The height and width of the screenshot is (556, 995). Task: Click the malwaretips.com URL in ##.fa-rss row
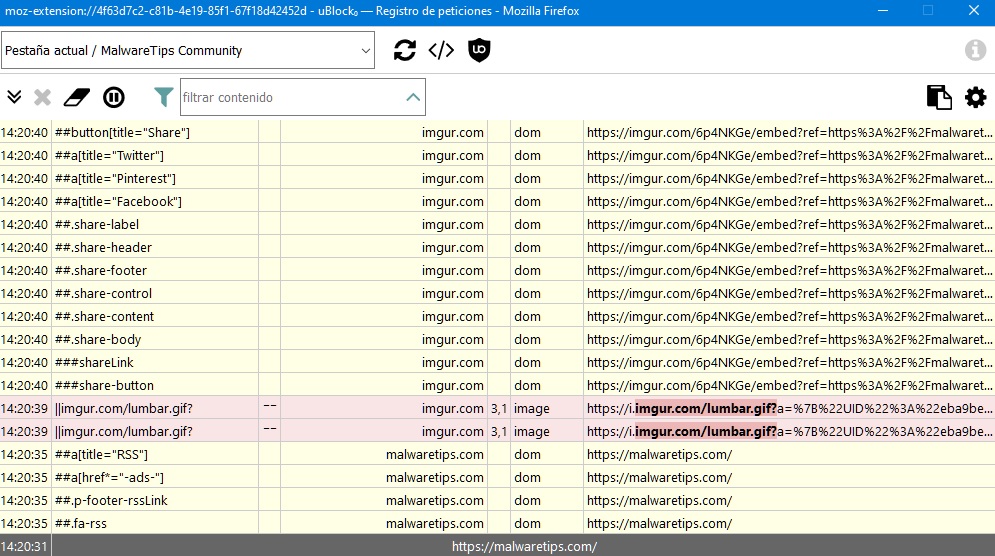pos(659,524)
